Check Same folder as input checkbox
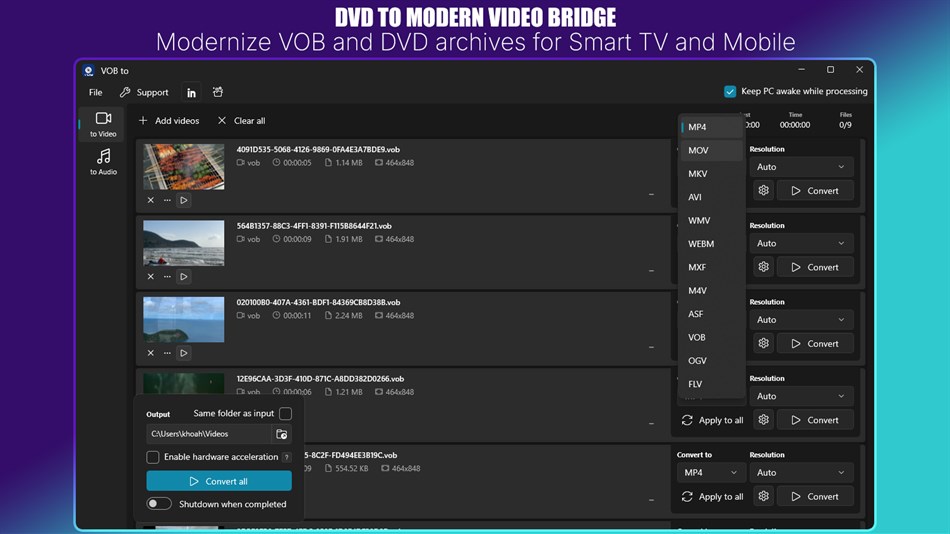The image size is (950, 534). tap(285, 413)
